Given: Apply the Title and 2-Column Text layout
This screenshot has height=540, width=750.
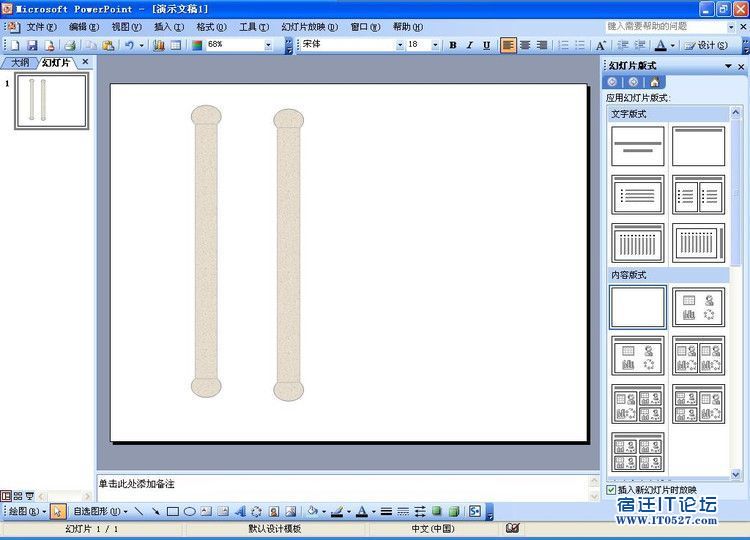Looking at the screenshot, I should [x=698, y=194].
